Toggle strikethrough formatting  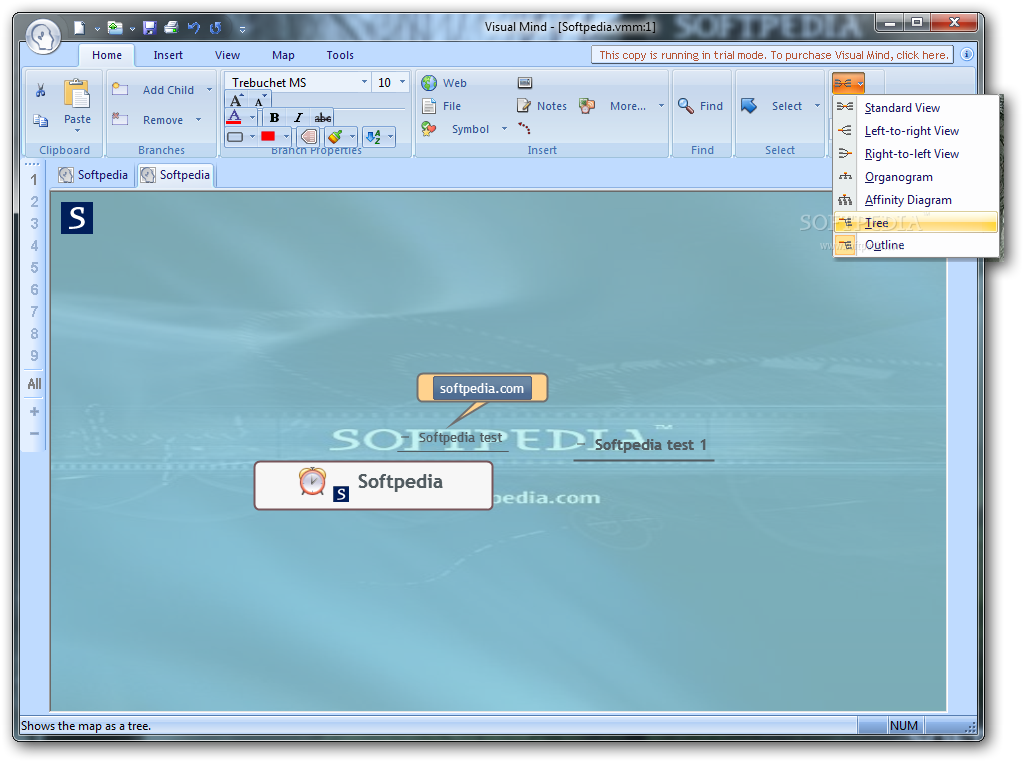(323, 118)
